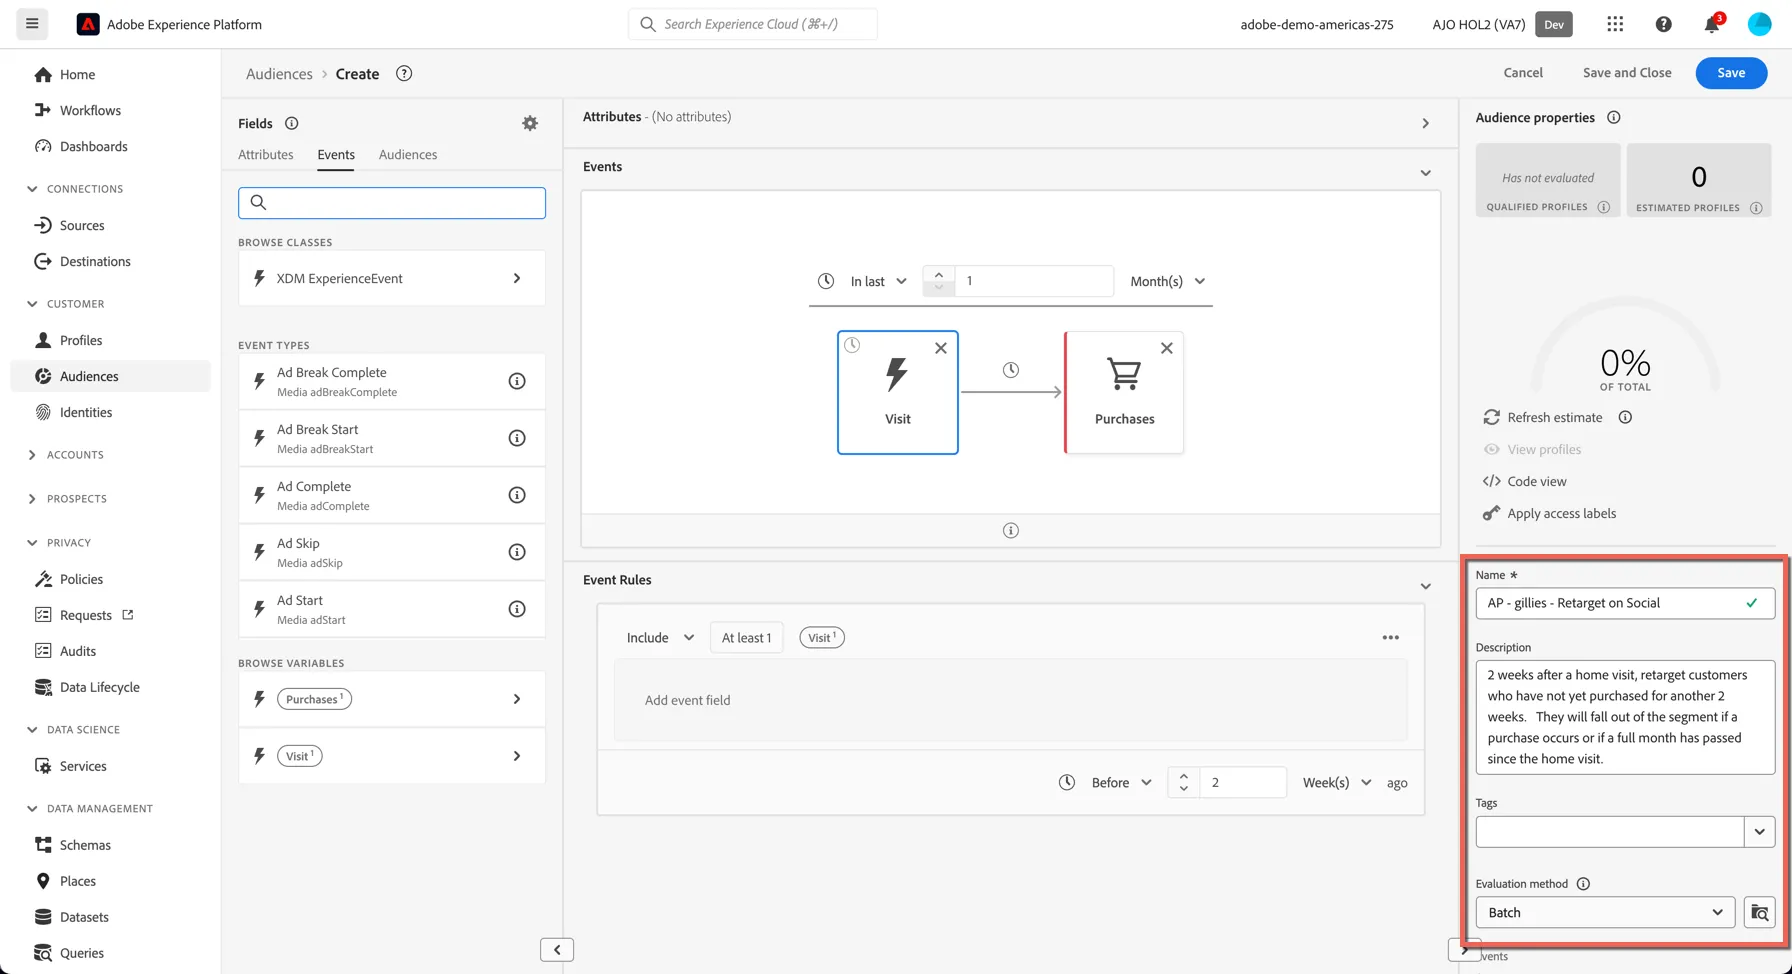Collapse the Events section chevron
1792x974 pixels.
tap(1426, 173)
